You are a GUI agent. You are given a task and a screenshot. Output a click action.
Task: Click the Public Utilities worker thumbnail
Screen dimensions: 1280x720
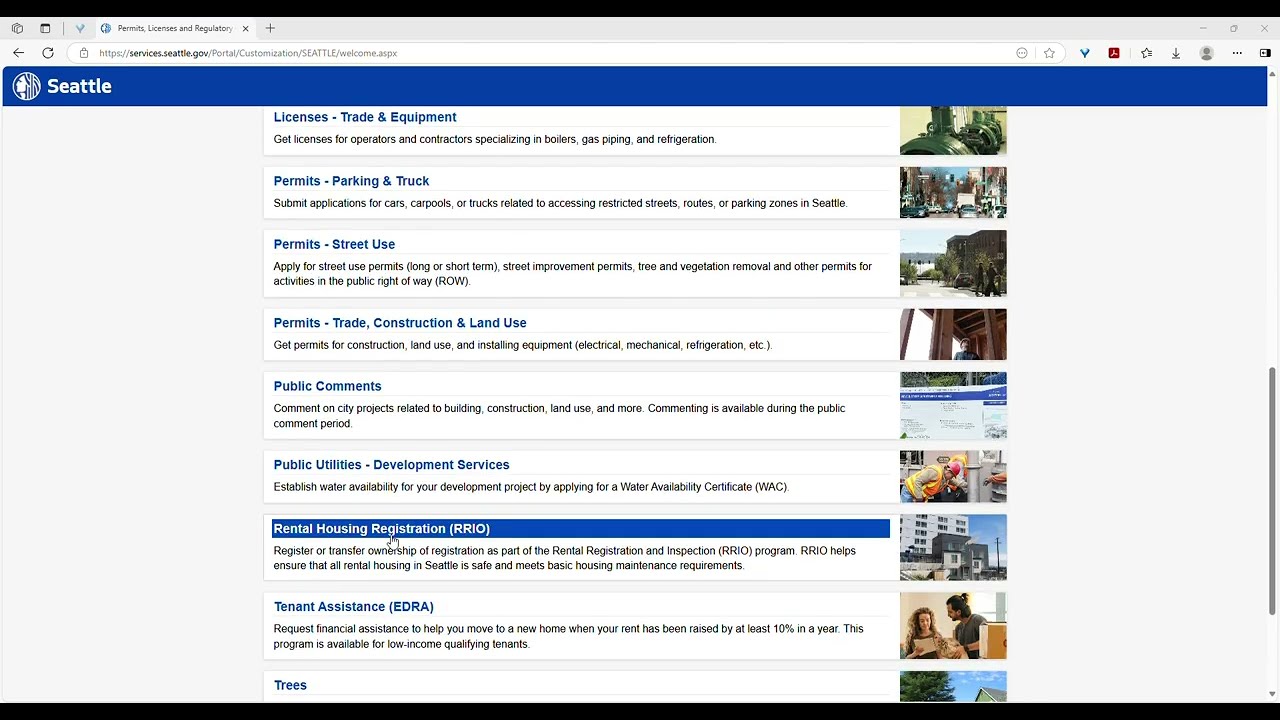(953, 476)
